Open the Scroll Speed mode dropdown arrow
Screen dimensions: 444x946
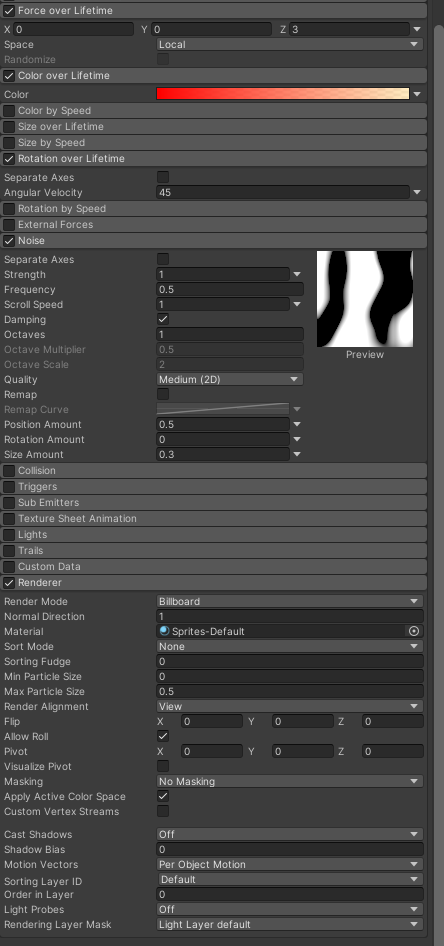click(297, 305)
